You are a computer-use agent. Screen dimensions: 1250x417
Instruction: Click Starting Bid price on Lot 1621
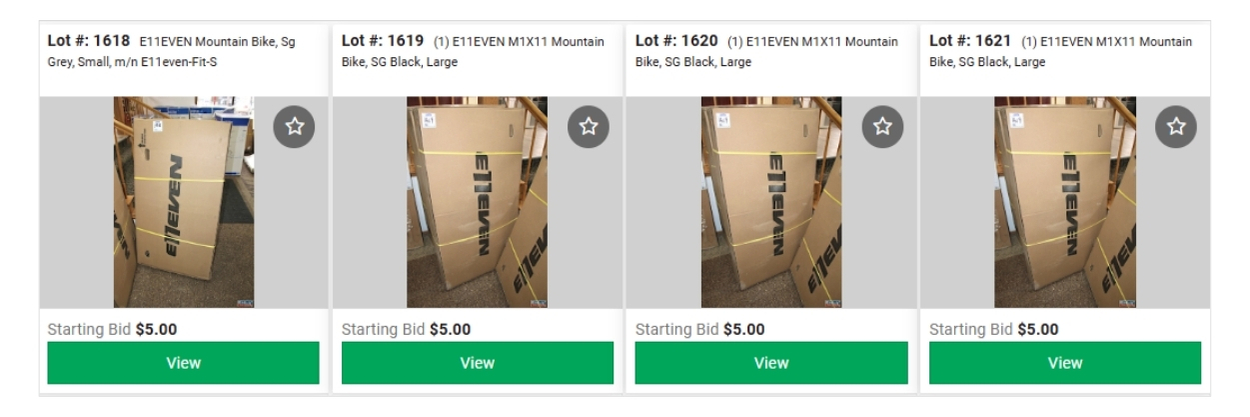point(1038,330)
